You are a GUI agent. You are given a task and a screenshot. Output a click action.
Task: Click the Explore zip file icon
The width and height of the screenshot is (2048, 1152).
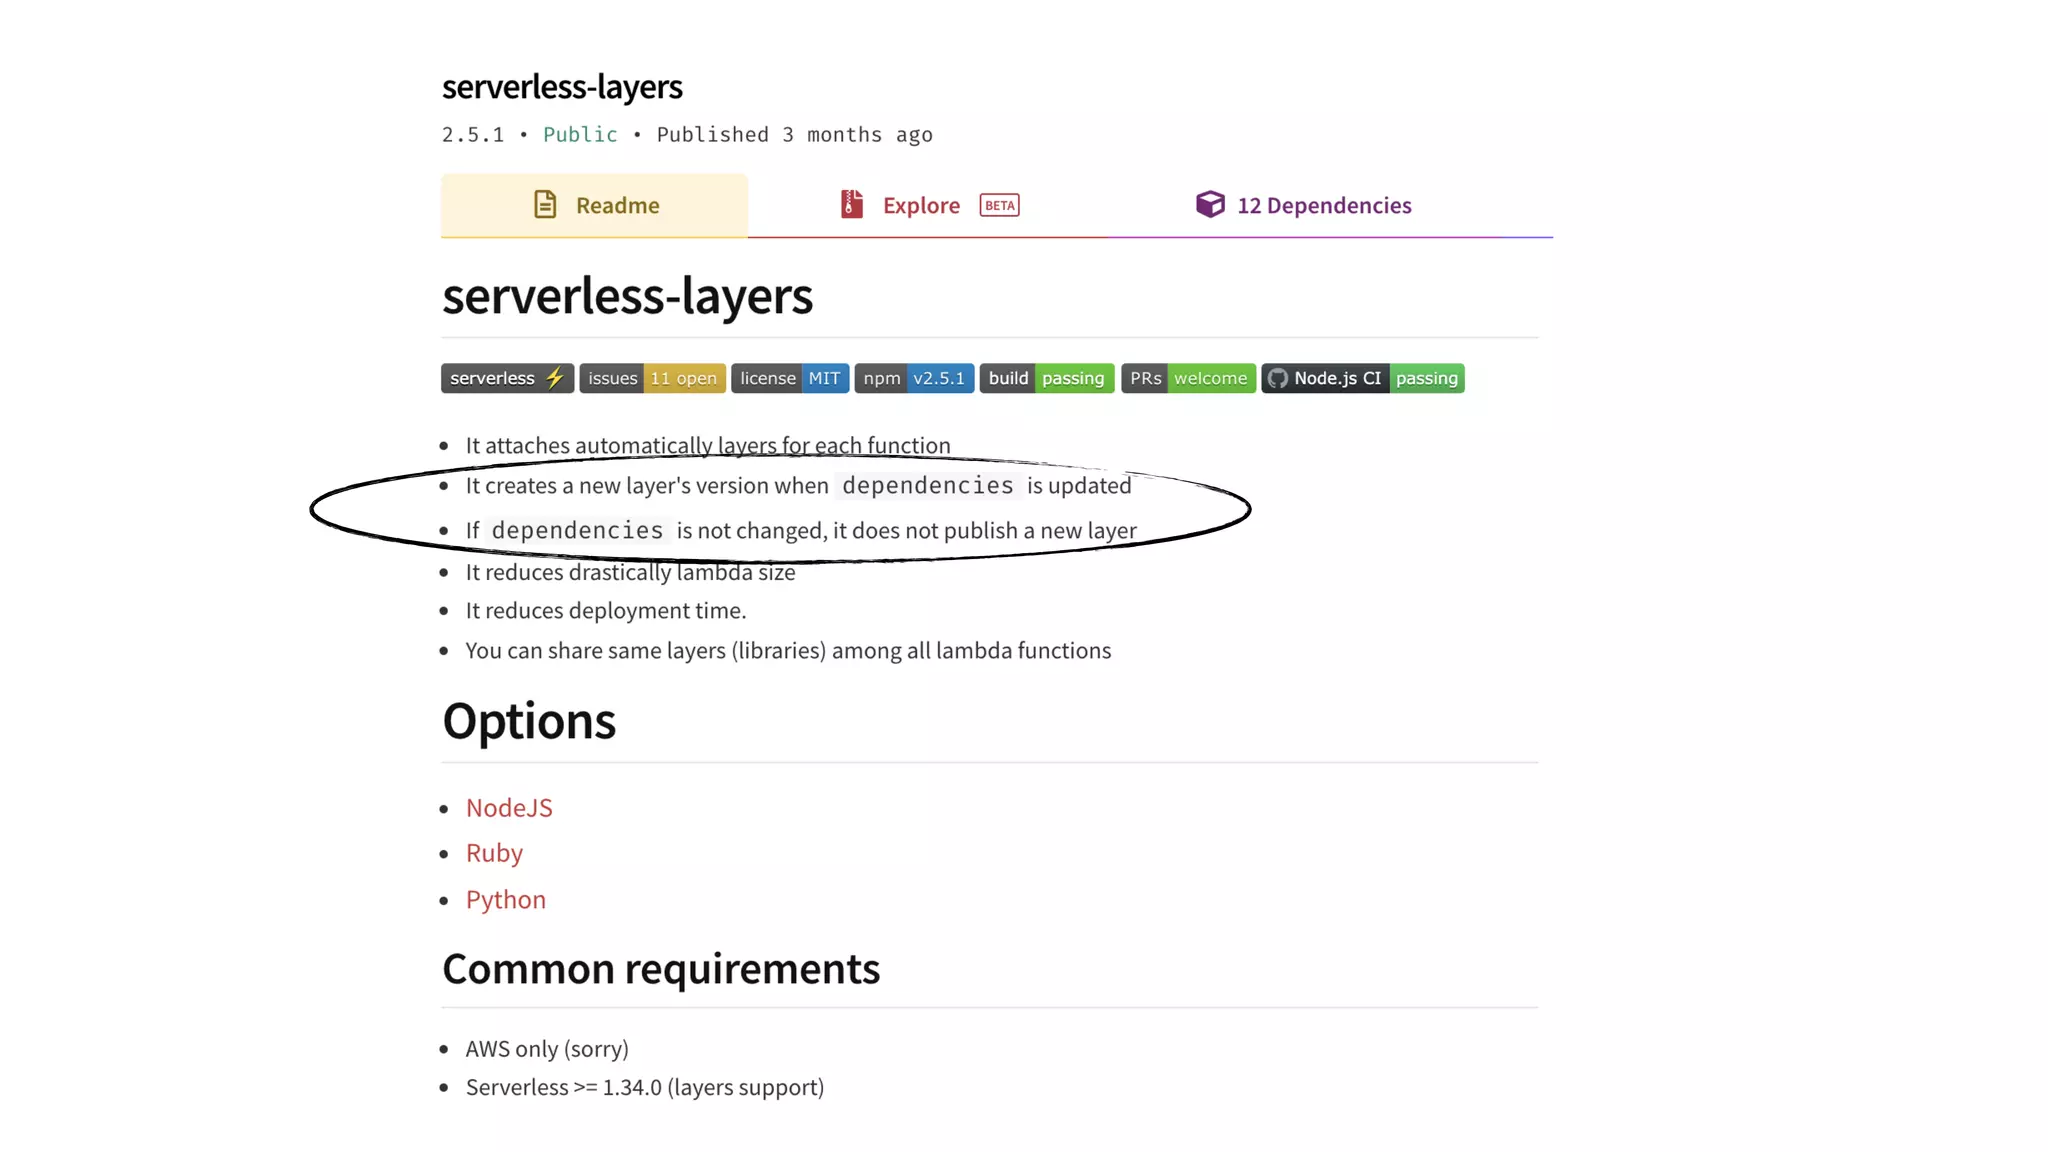851,204
